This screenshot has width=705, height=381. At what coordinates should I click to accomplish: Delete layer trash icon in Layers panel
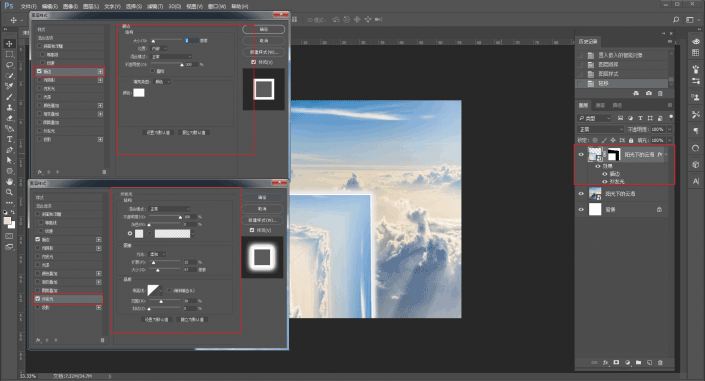pos(660,363)
